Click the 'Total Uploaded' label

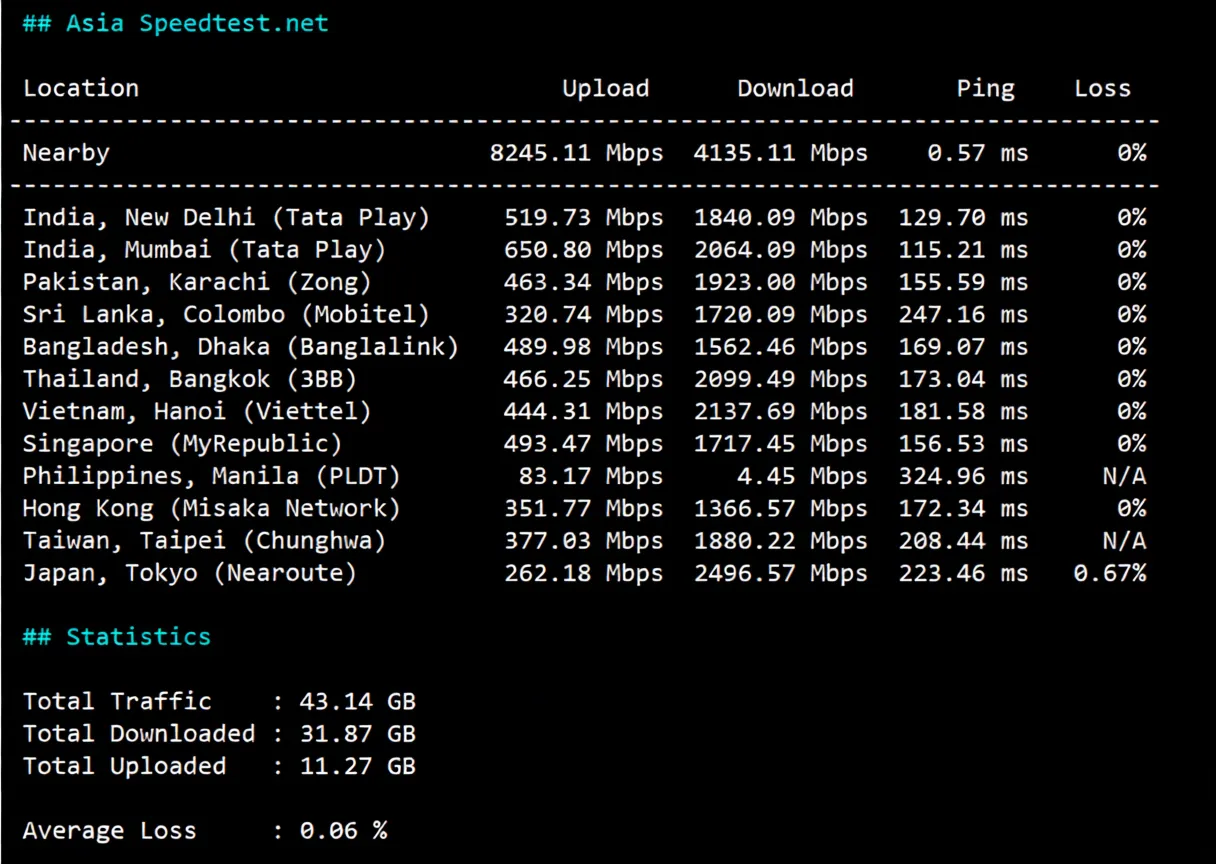[125, 767]
